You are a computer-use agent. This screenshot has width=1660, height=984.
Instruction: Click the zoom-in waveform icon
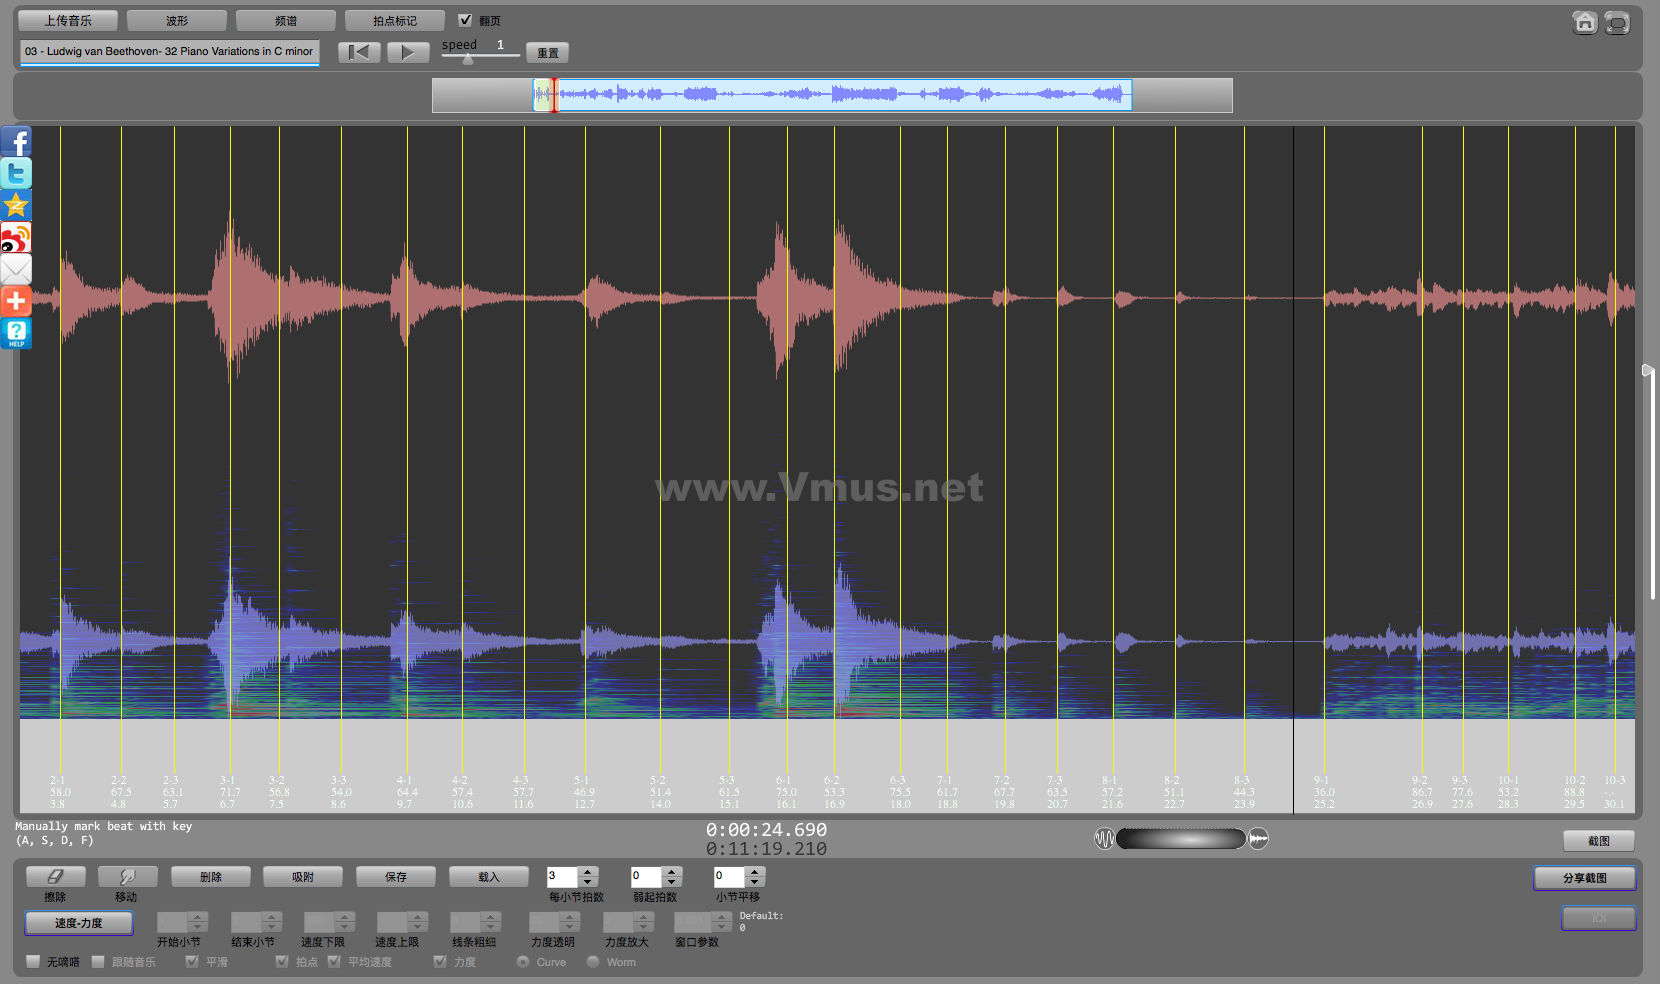1258,839
